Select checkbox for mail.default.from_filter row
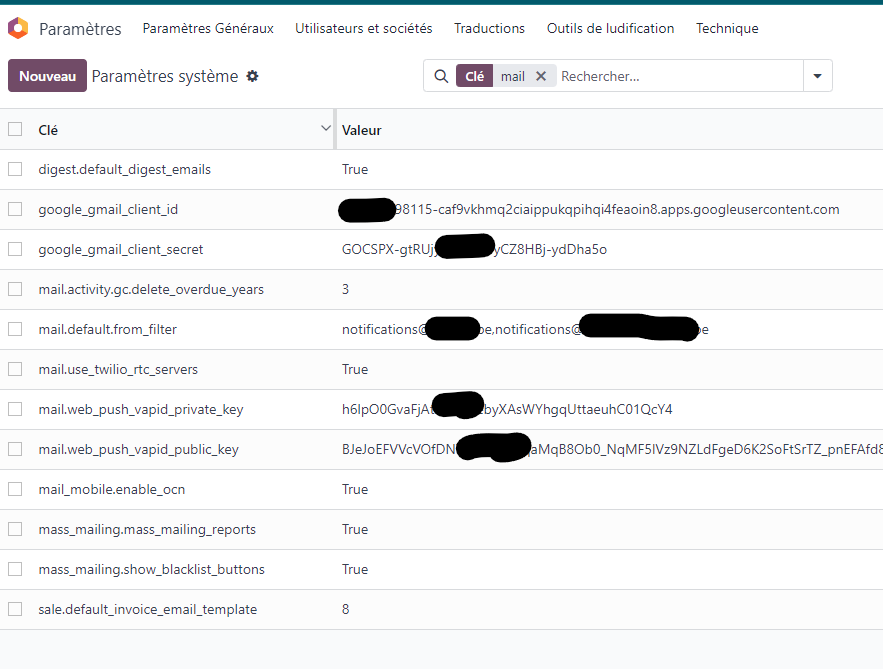883x669 pixels. [x=15, y=329]
